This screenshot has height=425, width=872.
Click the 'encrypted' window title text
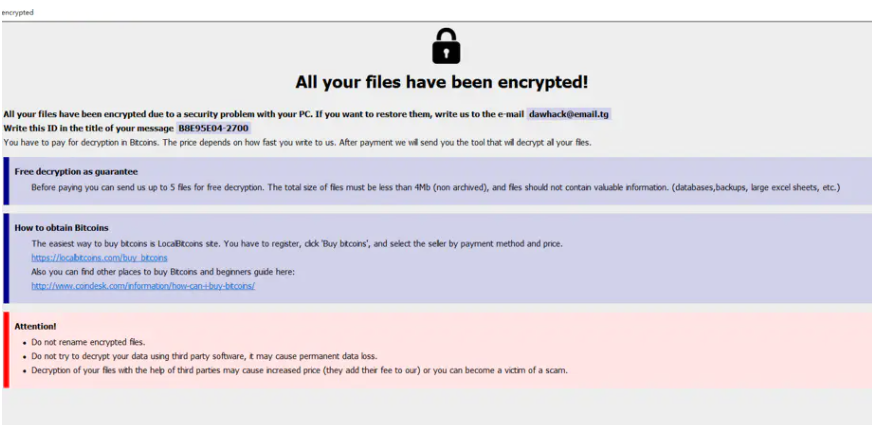pos(17,12)
